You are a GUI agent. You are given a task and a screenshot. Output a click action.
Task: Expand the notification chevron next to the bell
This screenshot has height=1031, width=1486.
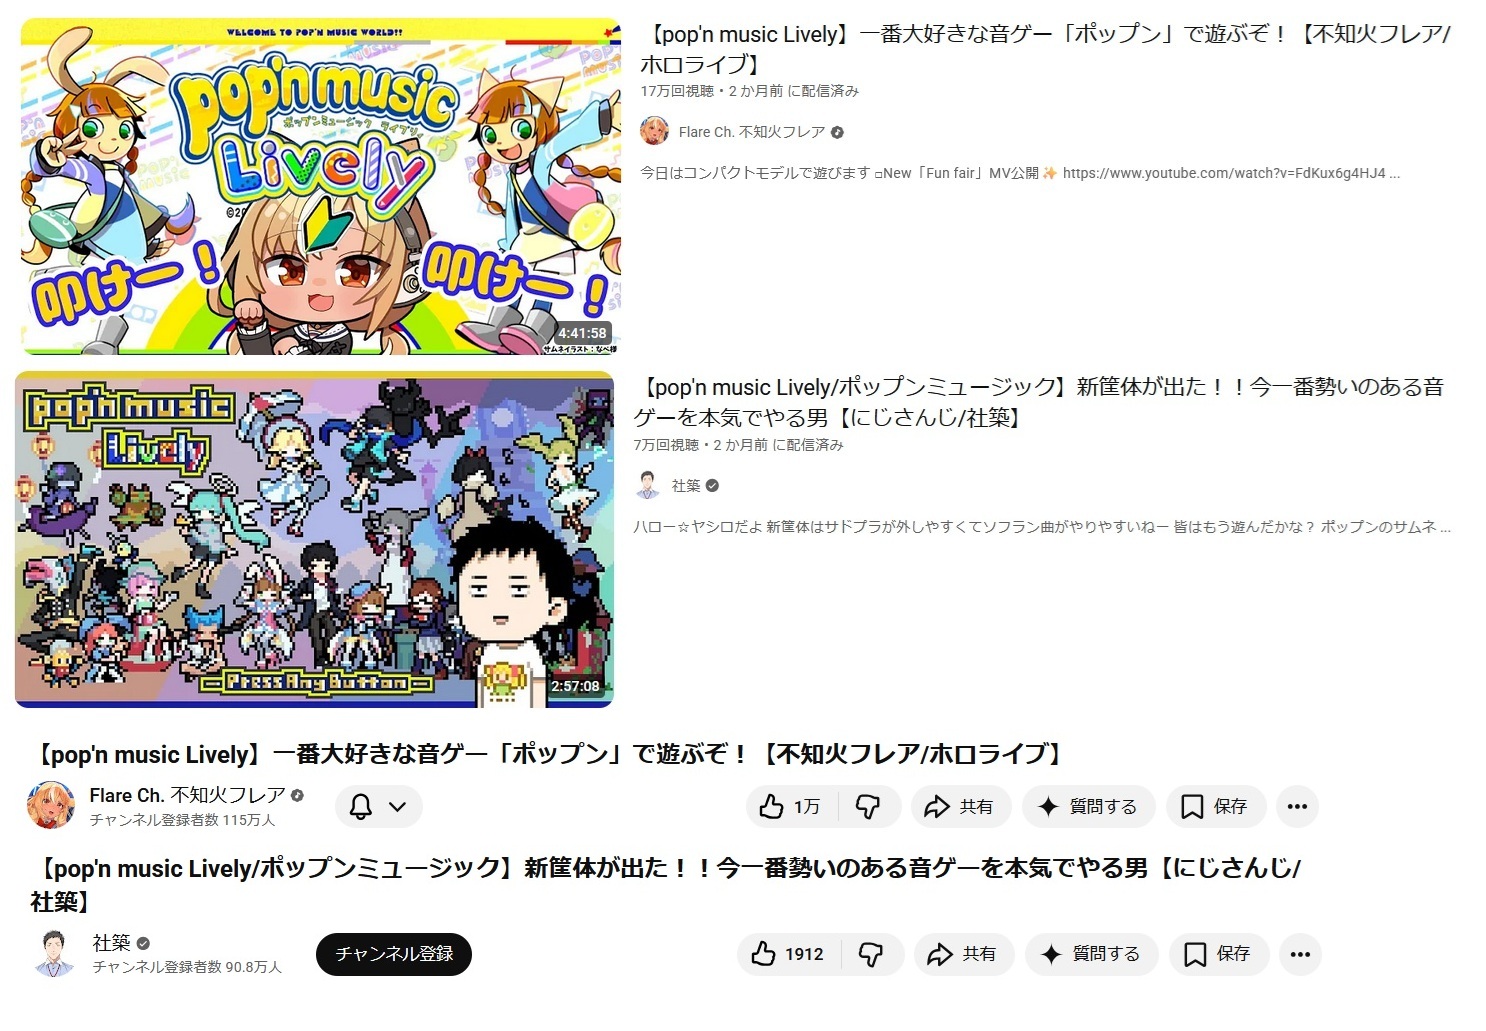click(x=397, y=806)
